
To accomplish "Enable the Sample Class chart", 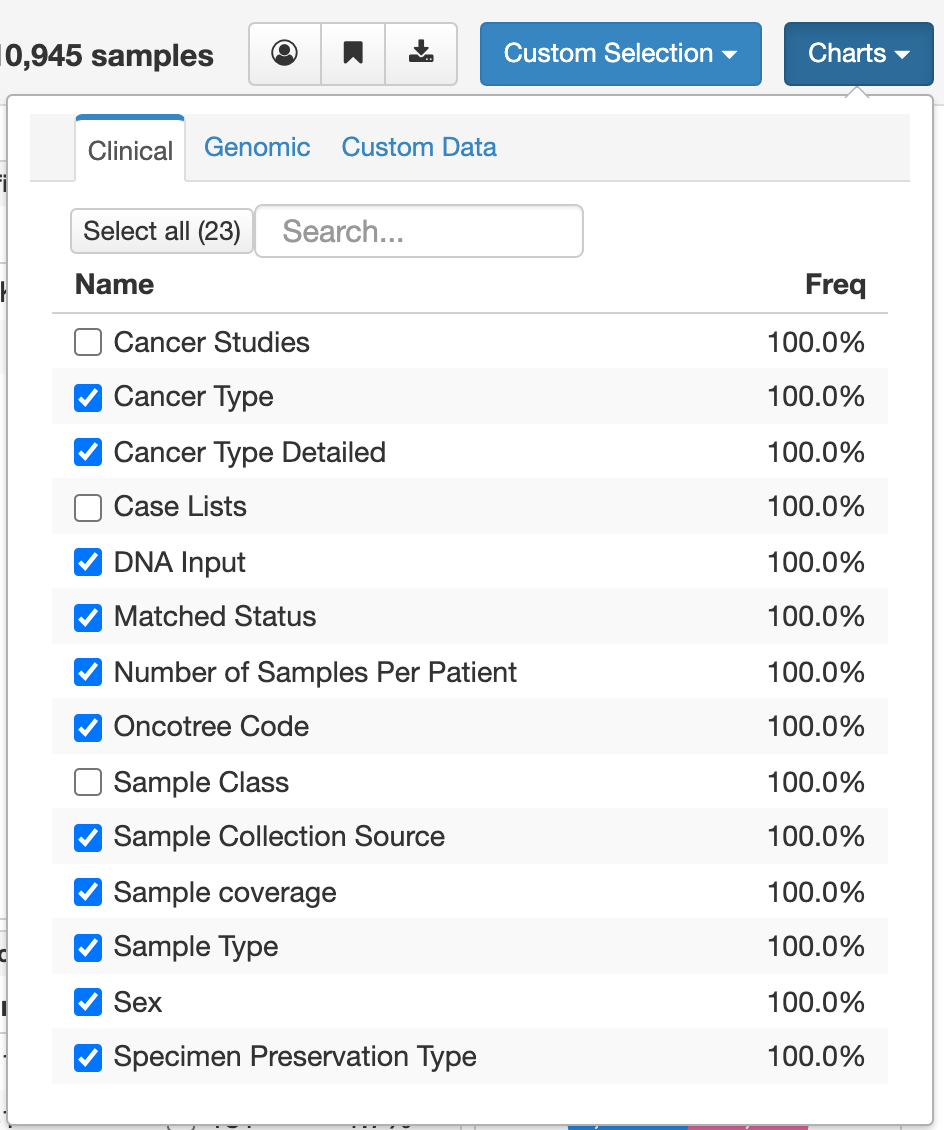I will 87,782.
